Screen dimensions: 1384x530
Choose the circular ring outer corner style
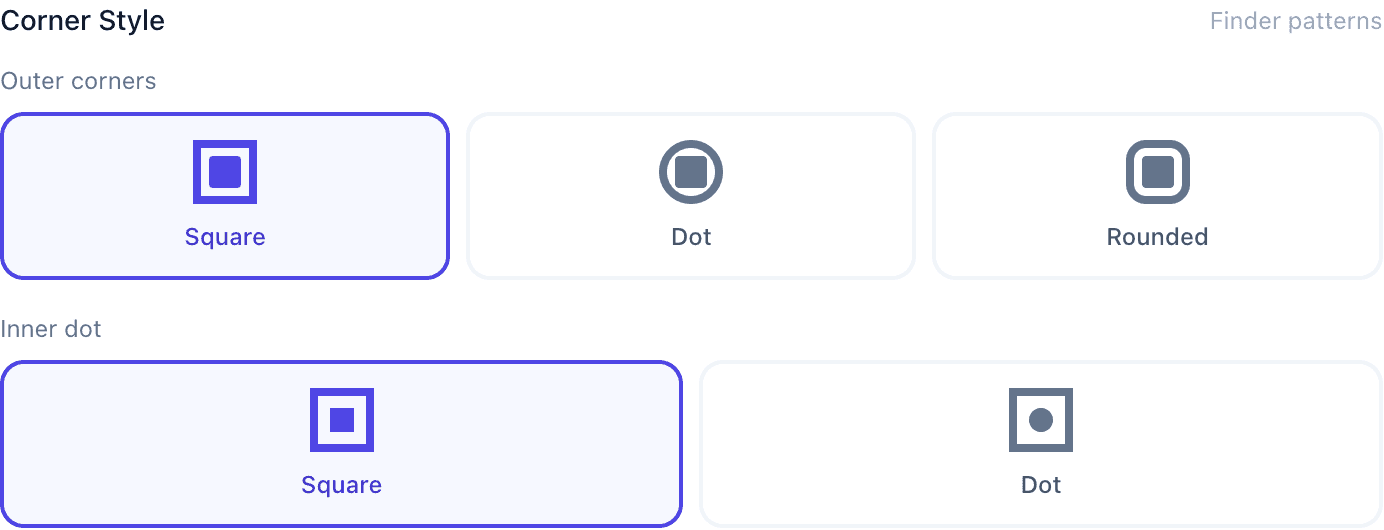(691, 196)
